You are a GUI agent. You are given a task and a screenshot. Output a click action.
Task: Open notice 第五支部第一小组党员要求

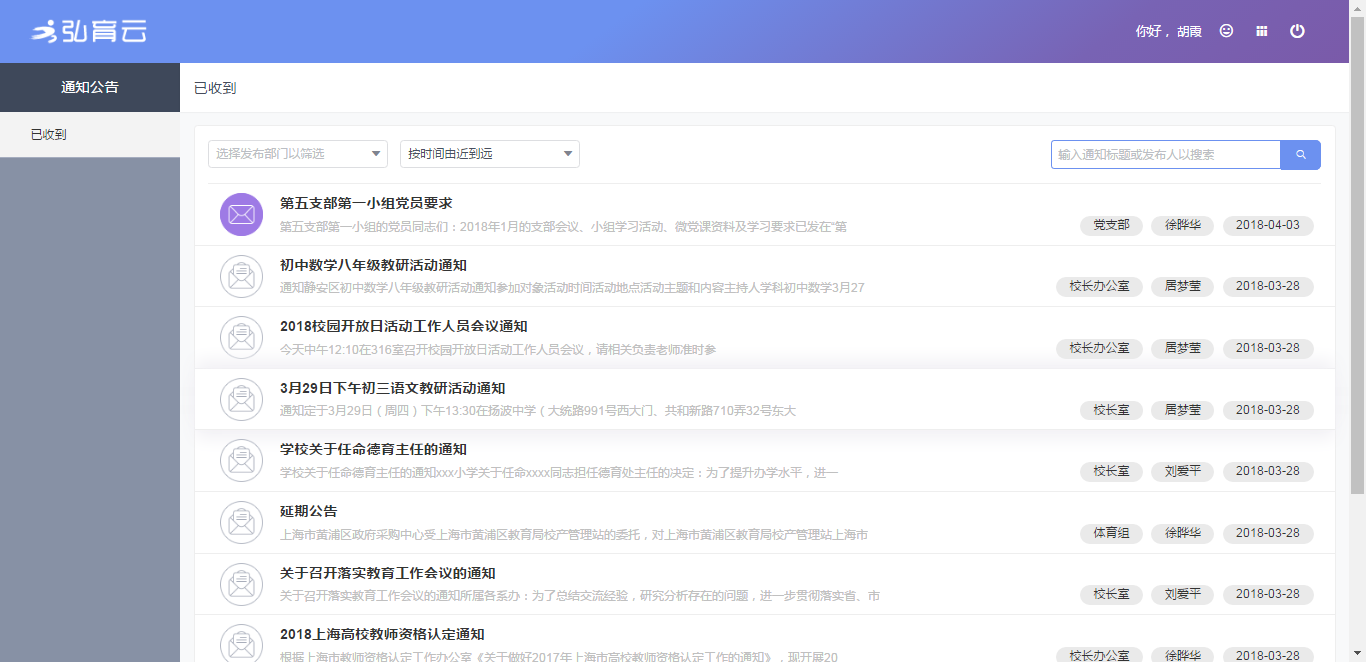[x=366, y=204]
